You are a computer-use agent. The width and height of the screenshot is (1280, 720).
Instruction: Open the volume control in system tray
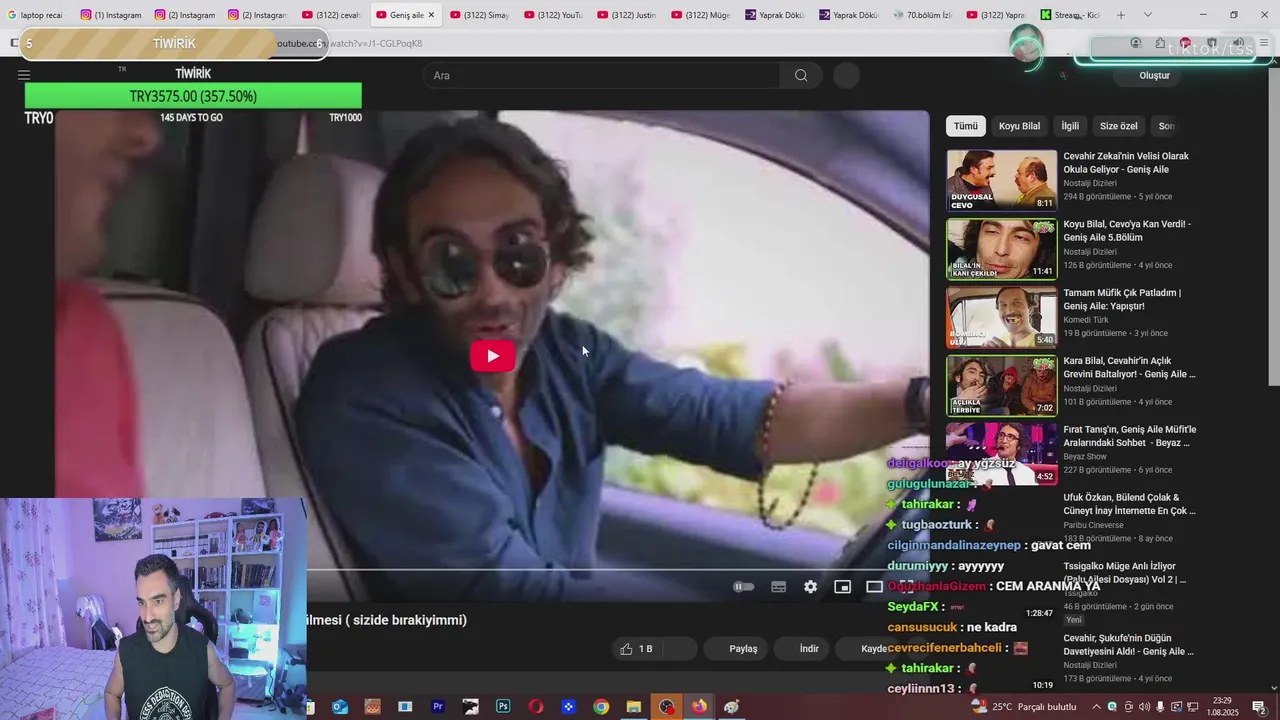pos(1144,707)
